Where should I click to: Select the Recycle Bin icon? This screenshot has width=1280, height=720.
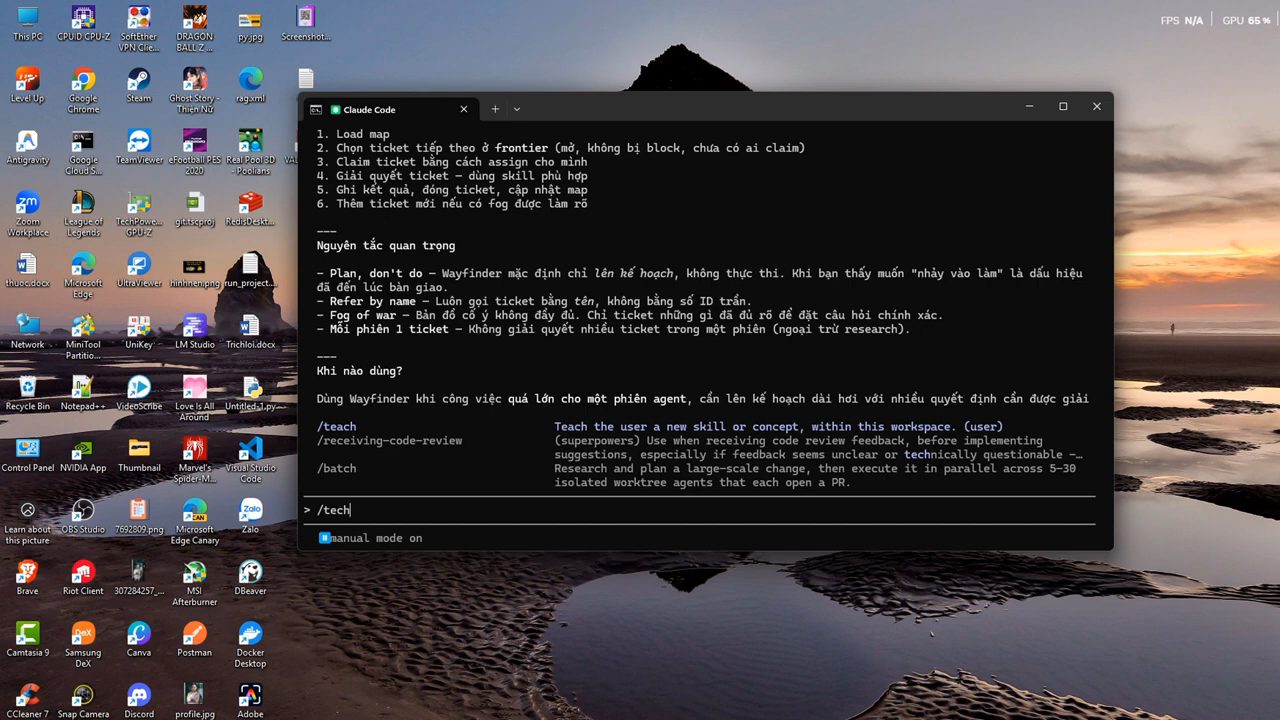[x=27, y=393]
